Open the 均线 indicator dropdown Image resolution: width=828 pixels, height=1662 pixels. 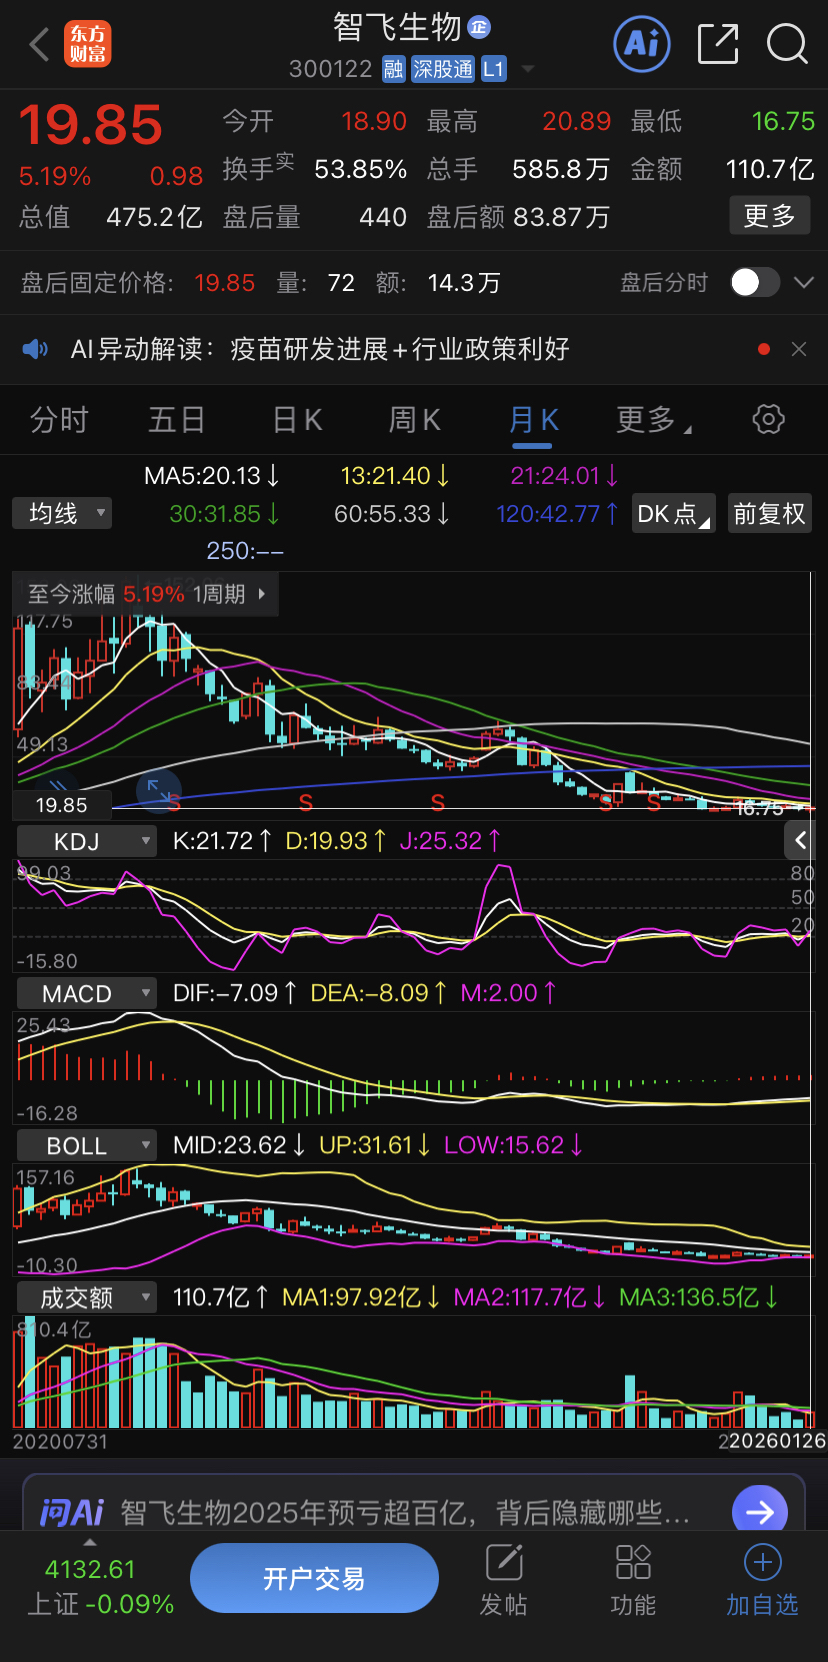tap(62, 514)
